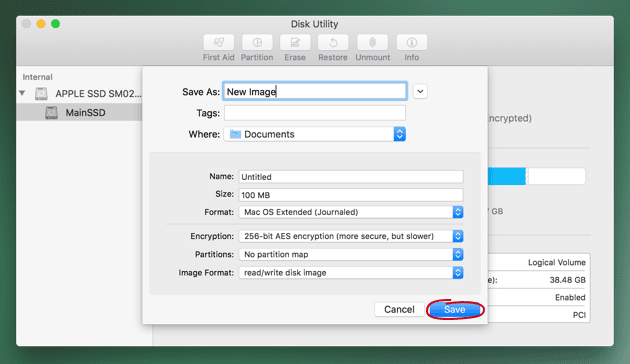Expand the save dialog with chevron button

pos(420,92)
